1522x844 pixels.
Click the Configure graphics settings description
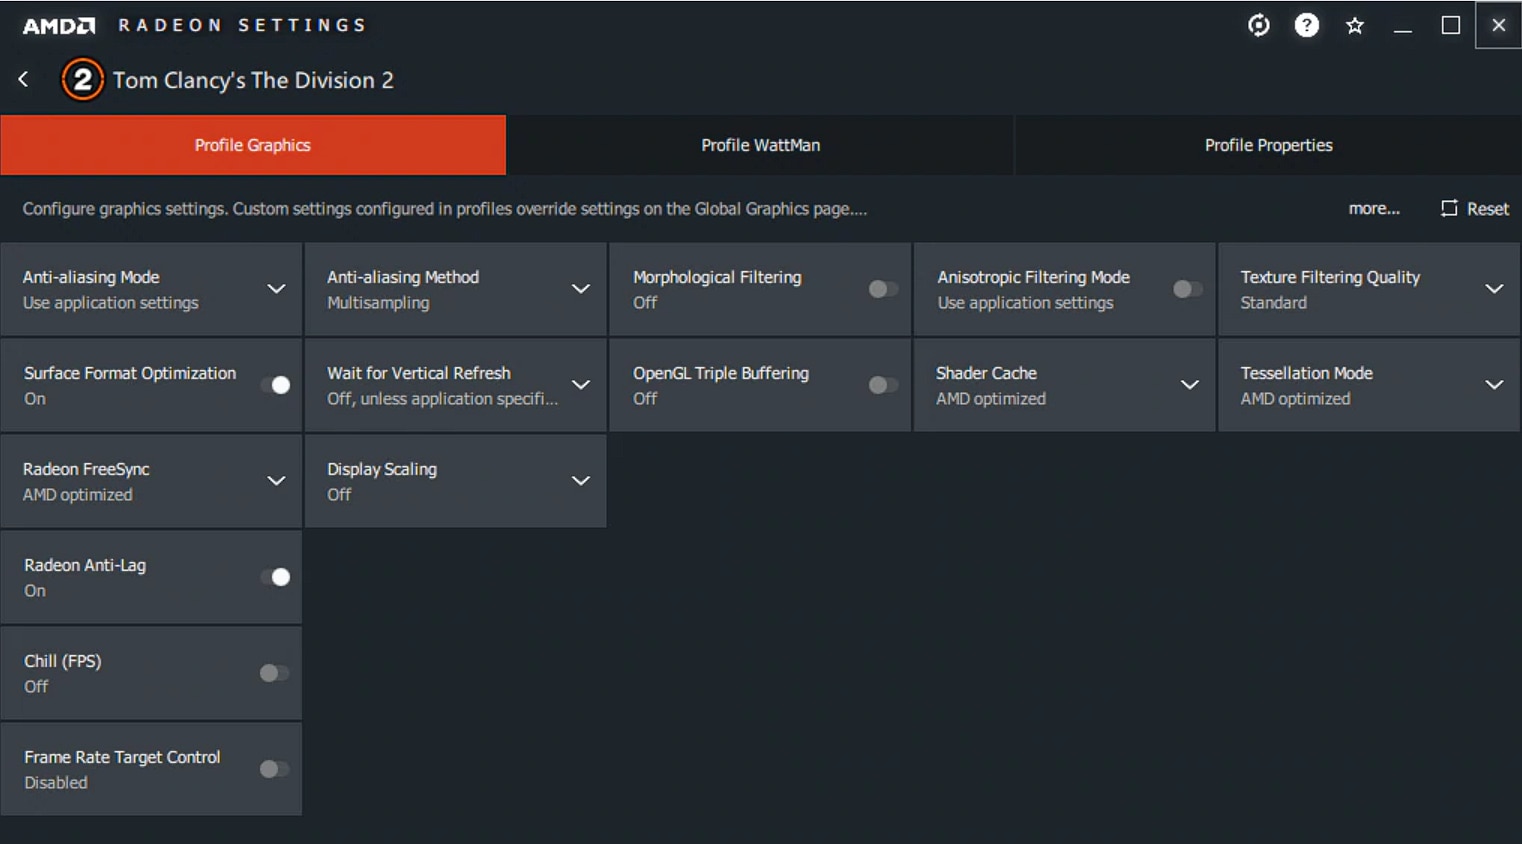click(x=445, y=209)
